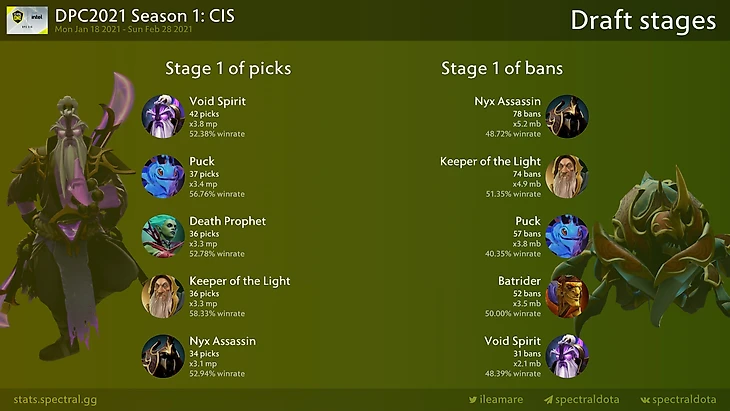Viewport: 730px width, 411px height.
Task: Click Nyx Assassin portrait in bans list
Action: [567, 116]
